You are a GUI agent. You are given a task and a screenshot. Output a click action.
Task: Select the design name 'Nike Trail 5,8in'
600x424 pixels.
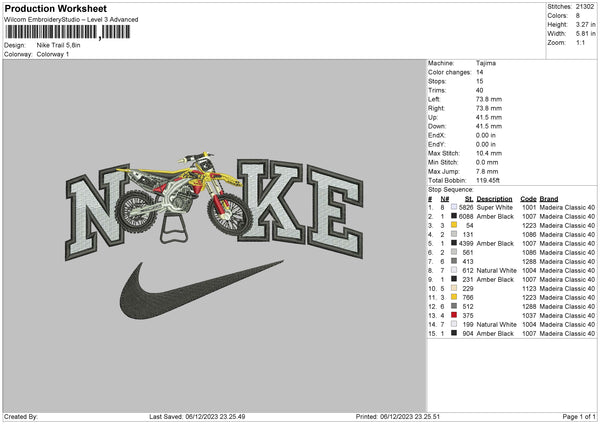click(x=59, y=45)
